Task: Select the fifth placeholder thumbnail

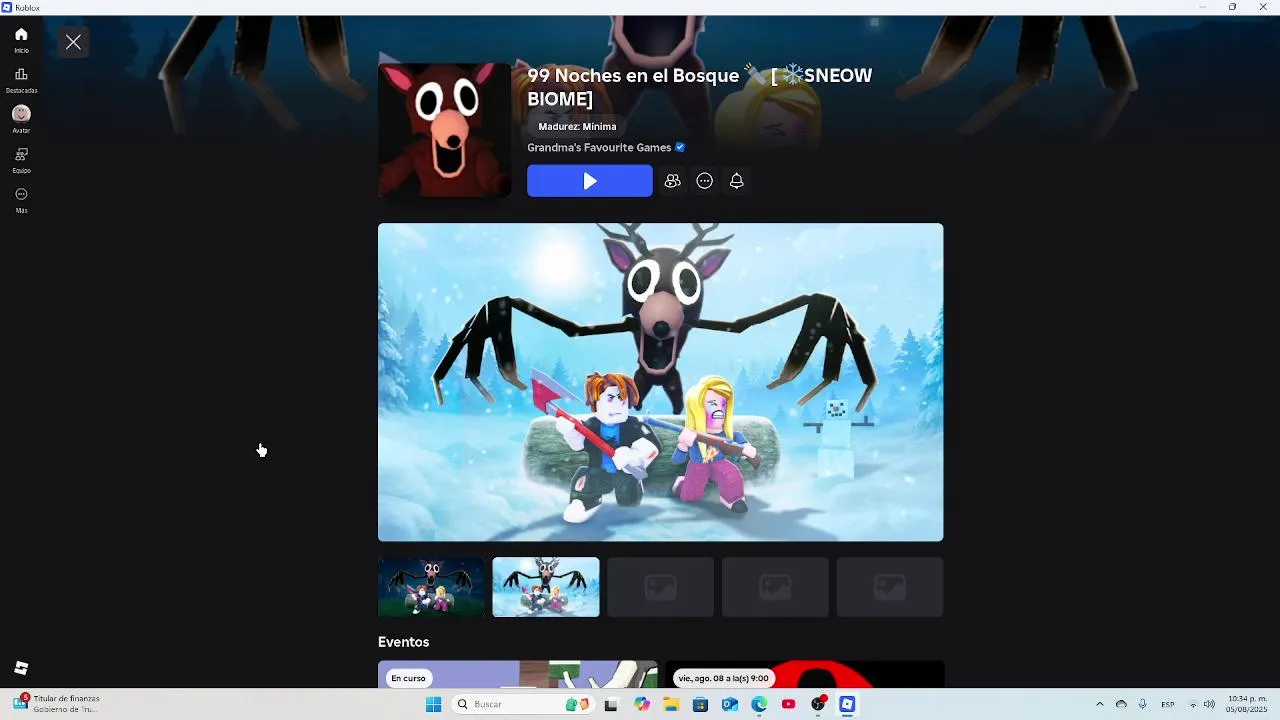Action: (890, 587)
